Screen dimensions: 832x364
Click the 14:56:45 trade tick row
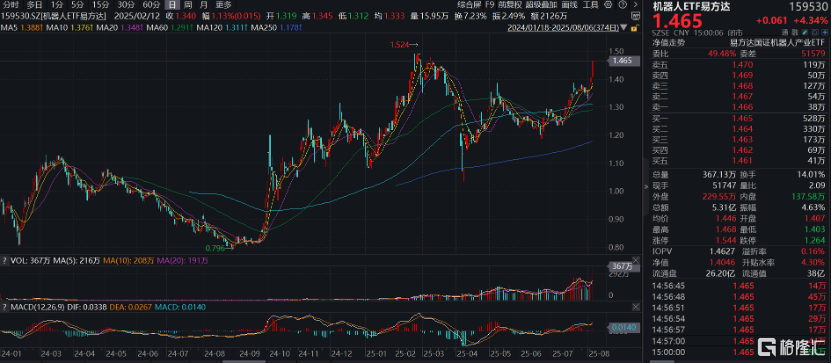739,285
